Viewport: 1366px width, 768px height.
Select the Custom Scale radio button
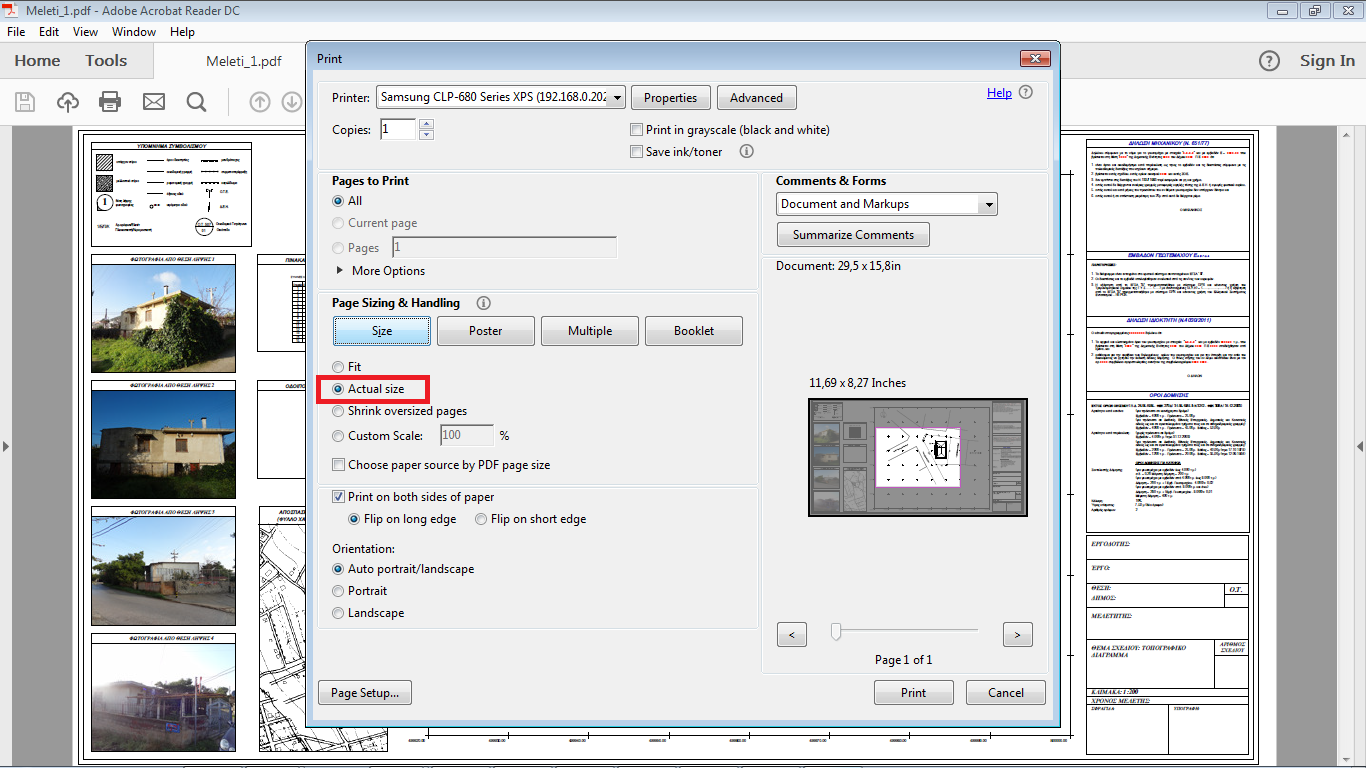click(338, 436)
